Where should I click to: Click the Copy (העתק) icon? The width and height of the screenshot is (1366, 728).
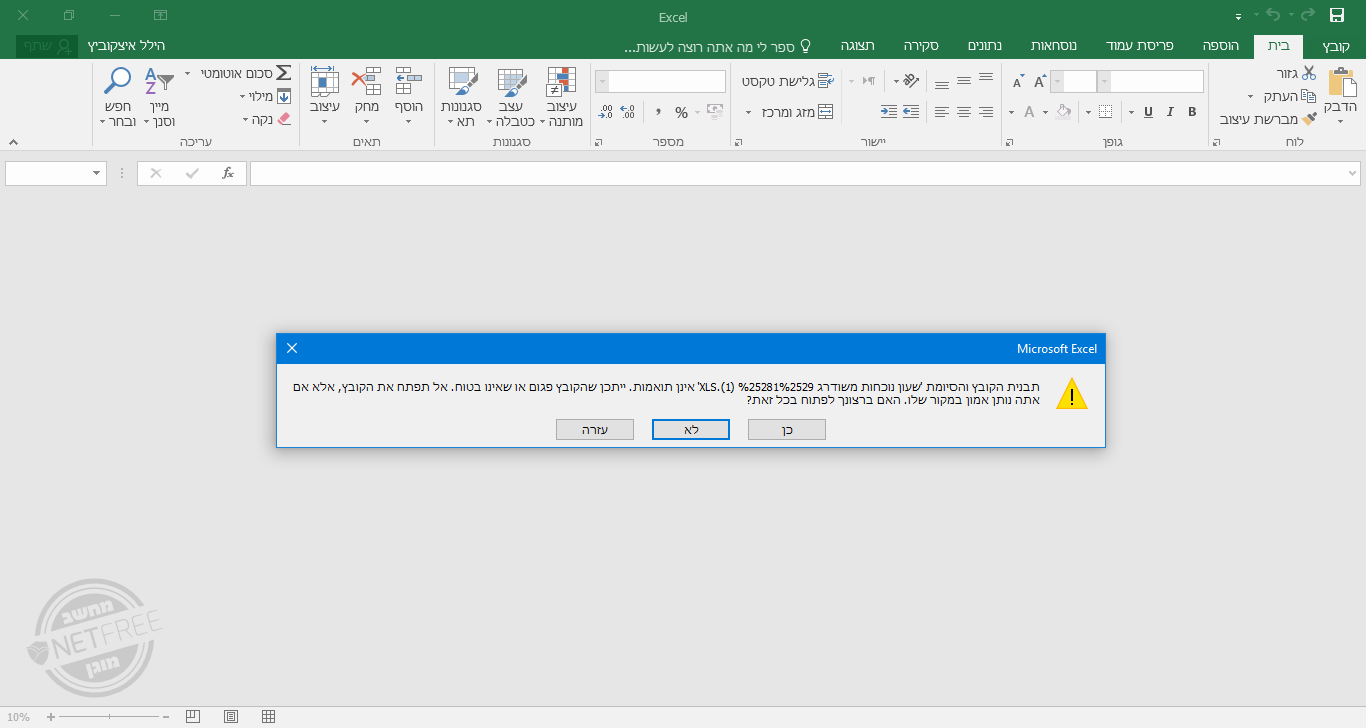point(1309,96)
